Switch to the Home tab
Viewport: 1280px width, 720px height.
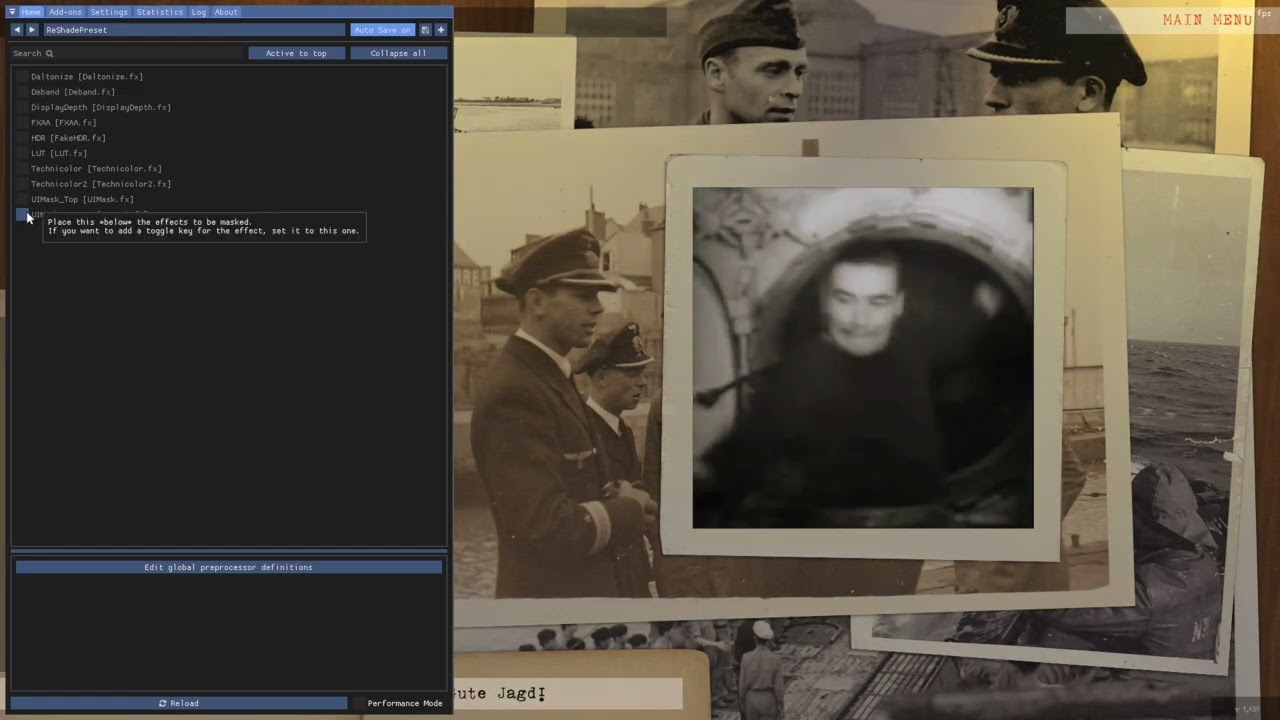31,12
